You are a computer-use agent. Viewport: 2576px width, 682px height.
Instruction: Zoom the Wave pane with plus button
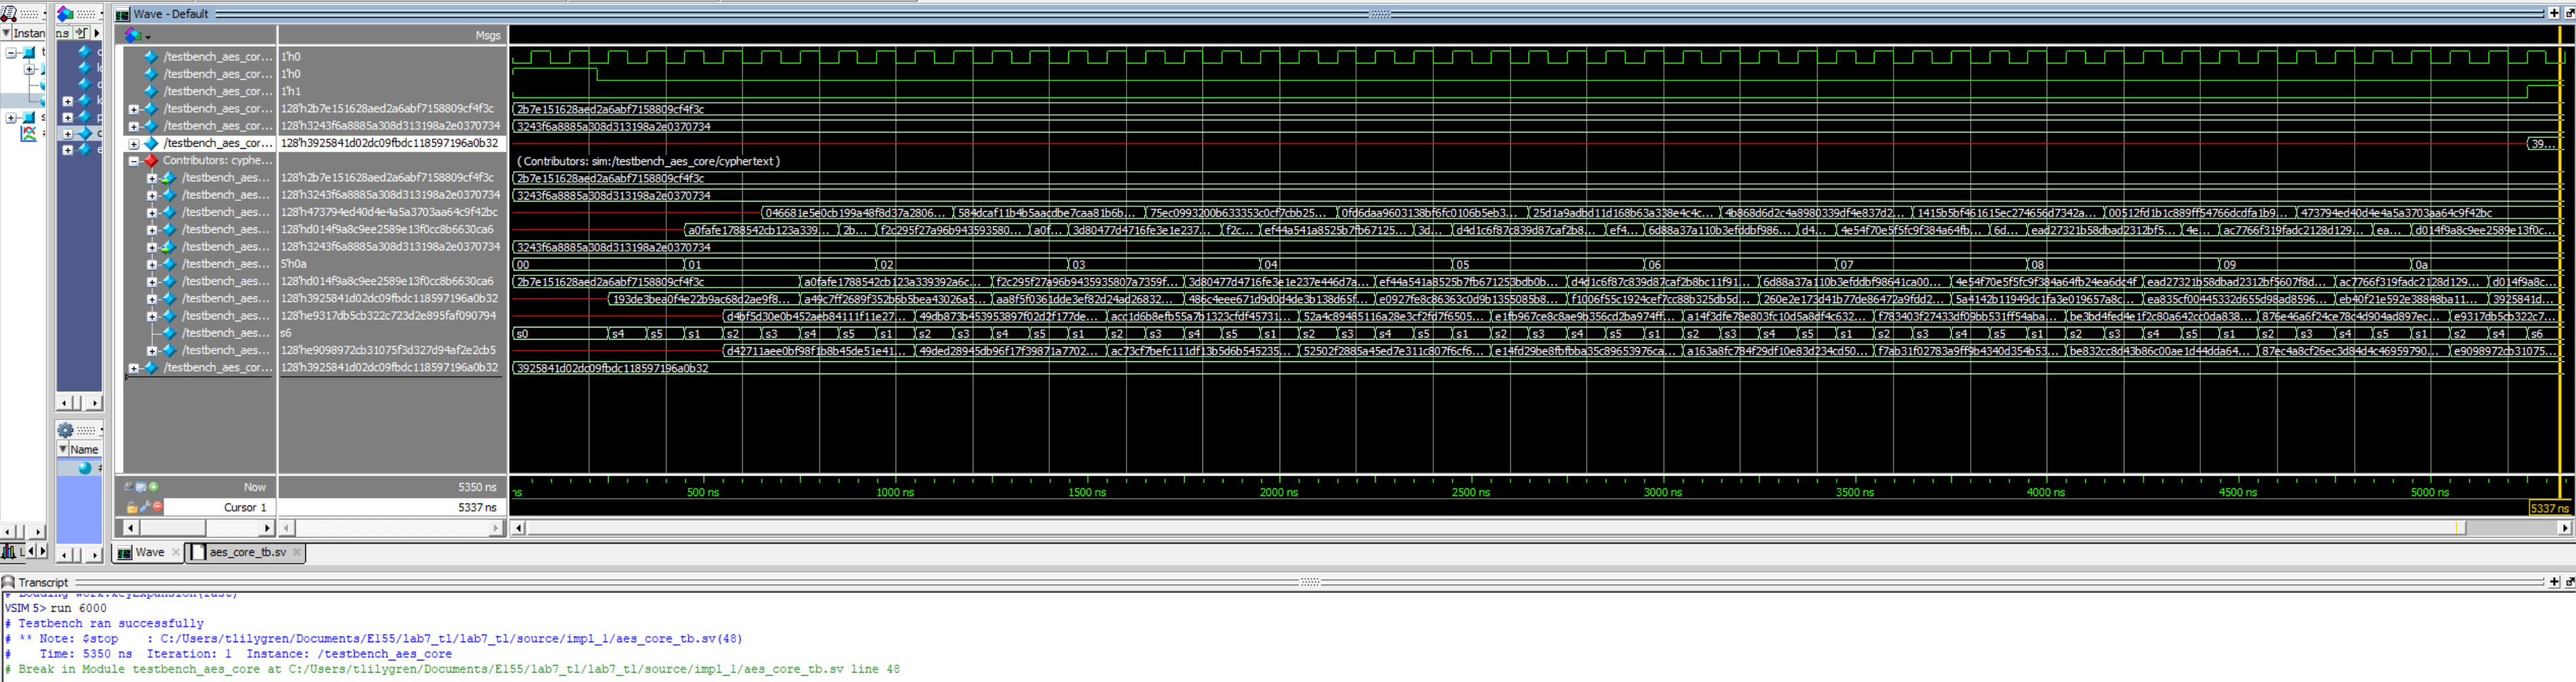pyautogui.click(x=2554, y=13)
